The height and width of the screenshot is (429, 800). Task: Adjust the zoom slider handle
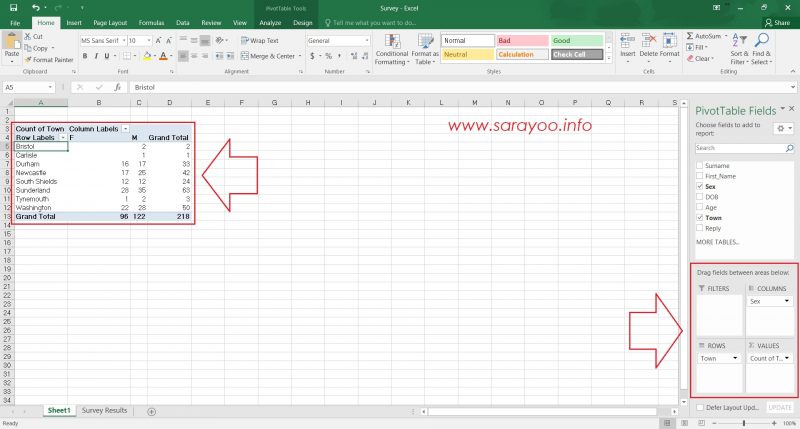(744, 423)
